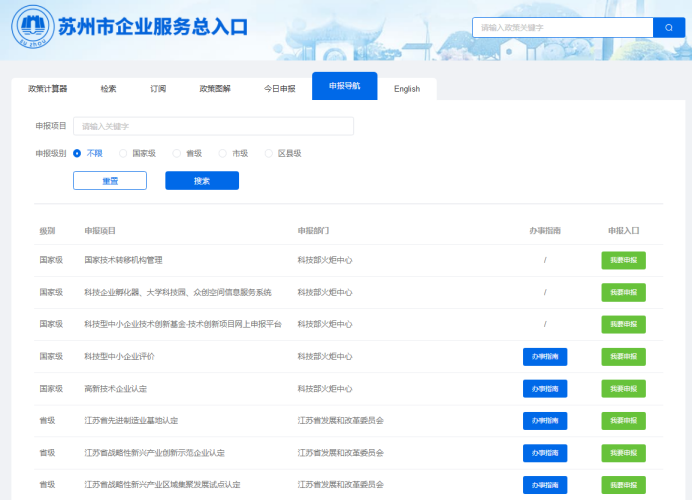
Task: Switch to the 今日申报 tab
Action: coord(279,88)
